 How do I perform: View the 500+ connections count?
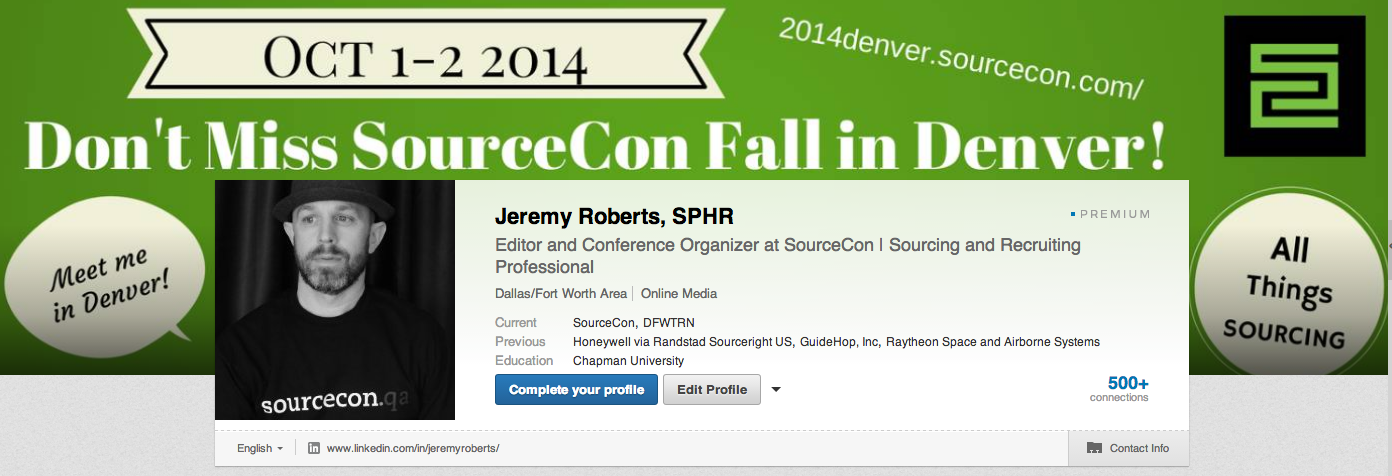tap(1120, 389)
